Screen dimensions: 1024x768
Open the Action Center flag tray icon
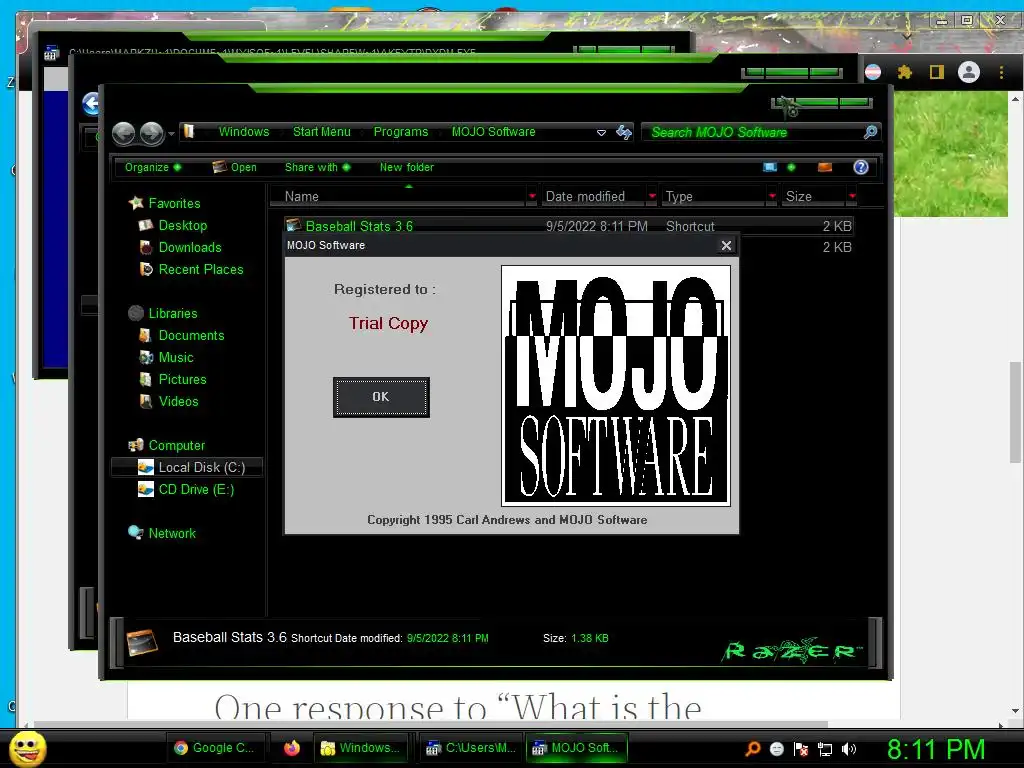[x=801, y=749]
